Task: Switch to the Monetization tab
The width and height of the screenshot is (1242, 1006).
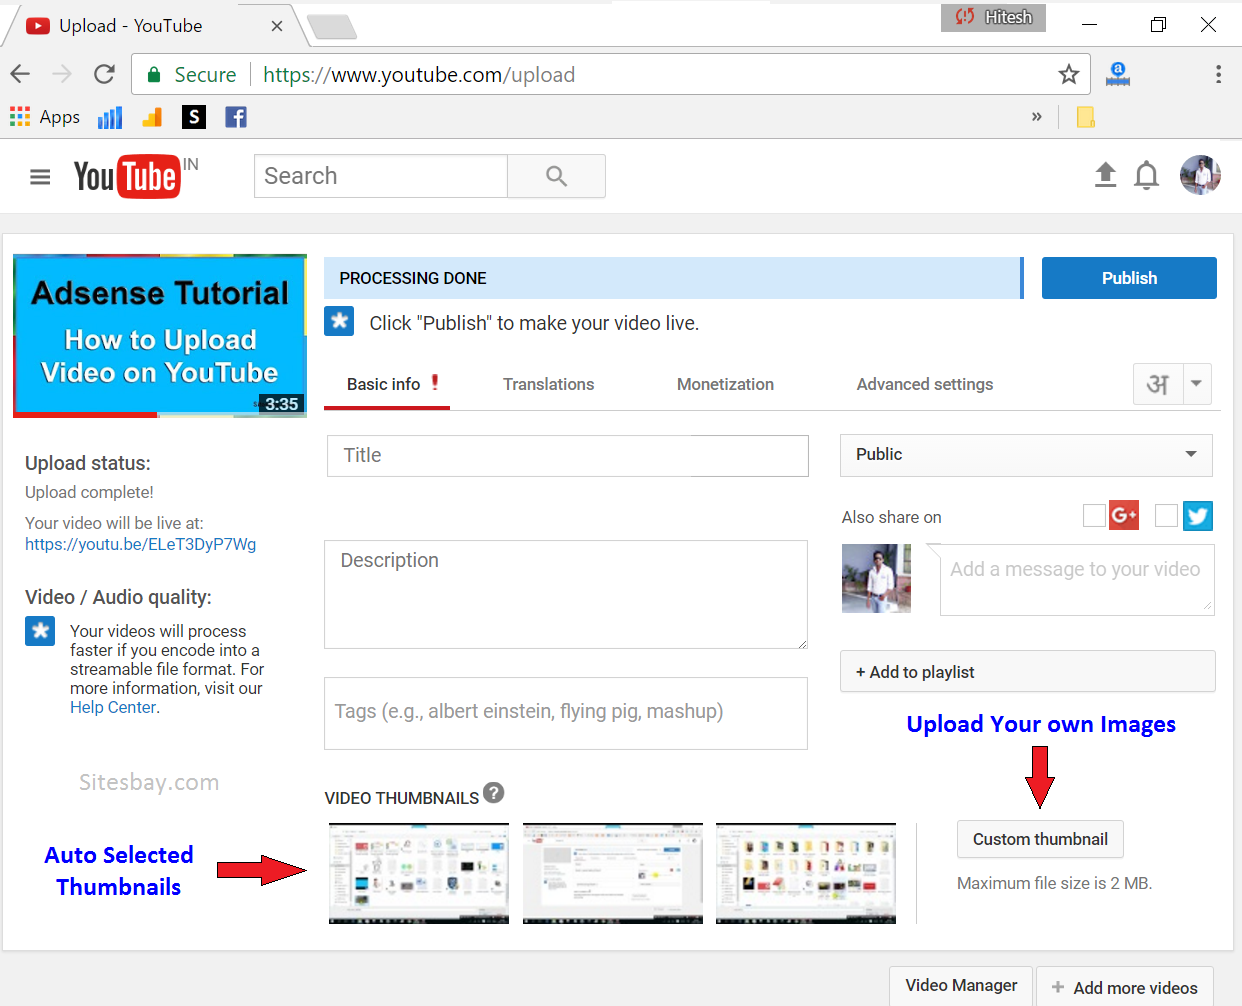Action: [x=725, y=385]
